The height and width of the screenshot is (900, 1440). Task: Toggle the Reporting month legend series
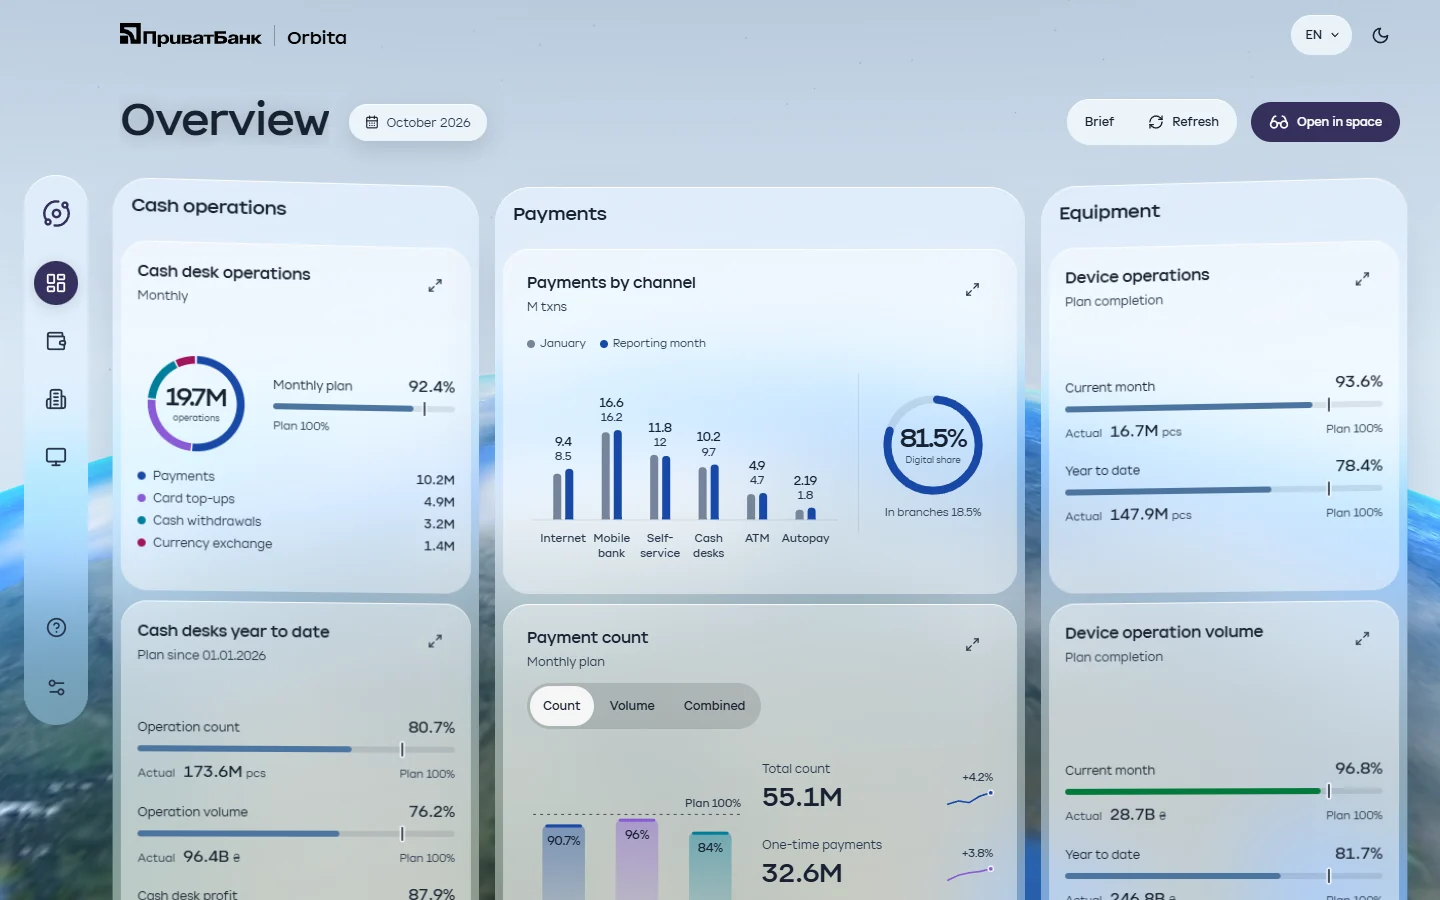coord(653,343)
